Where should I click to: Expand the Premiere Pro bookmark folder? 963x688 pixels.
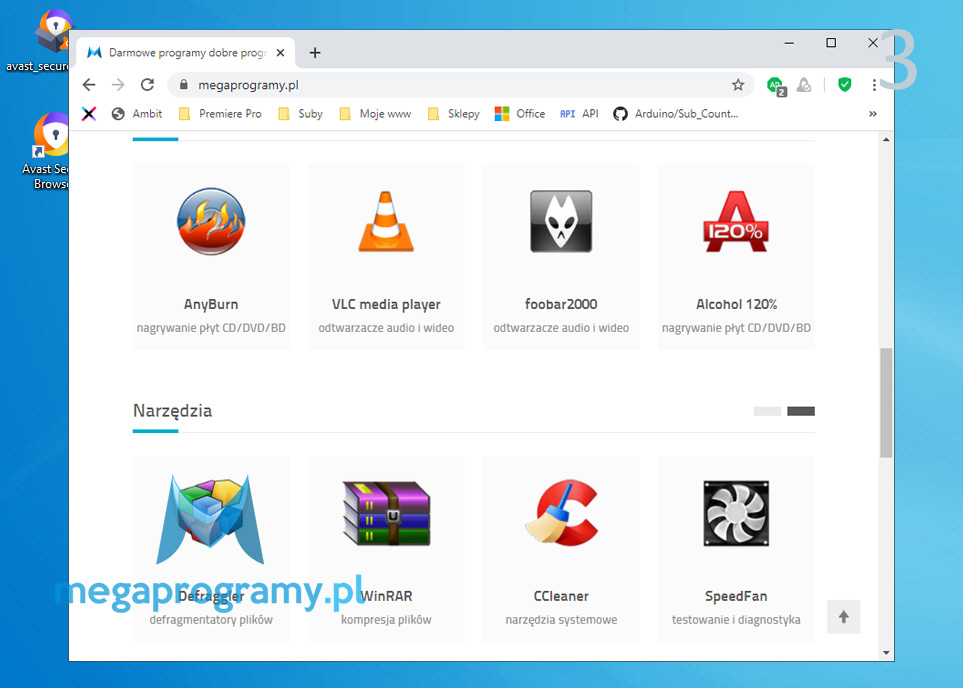(220, 114)
